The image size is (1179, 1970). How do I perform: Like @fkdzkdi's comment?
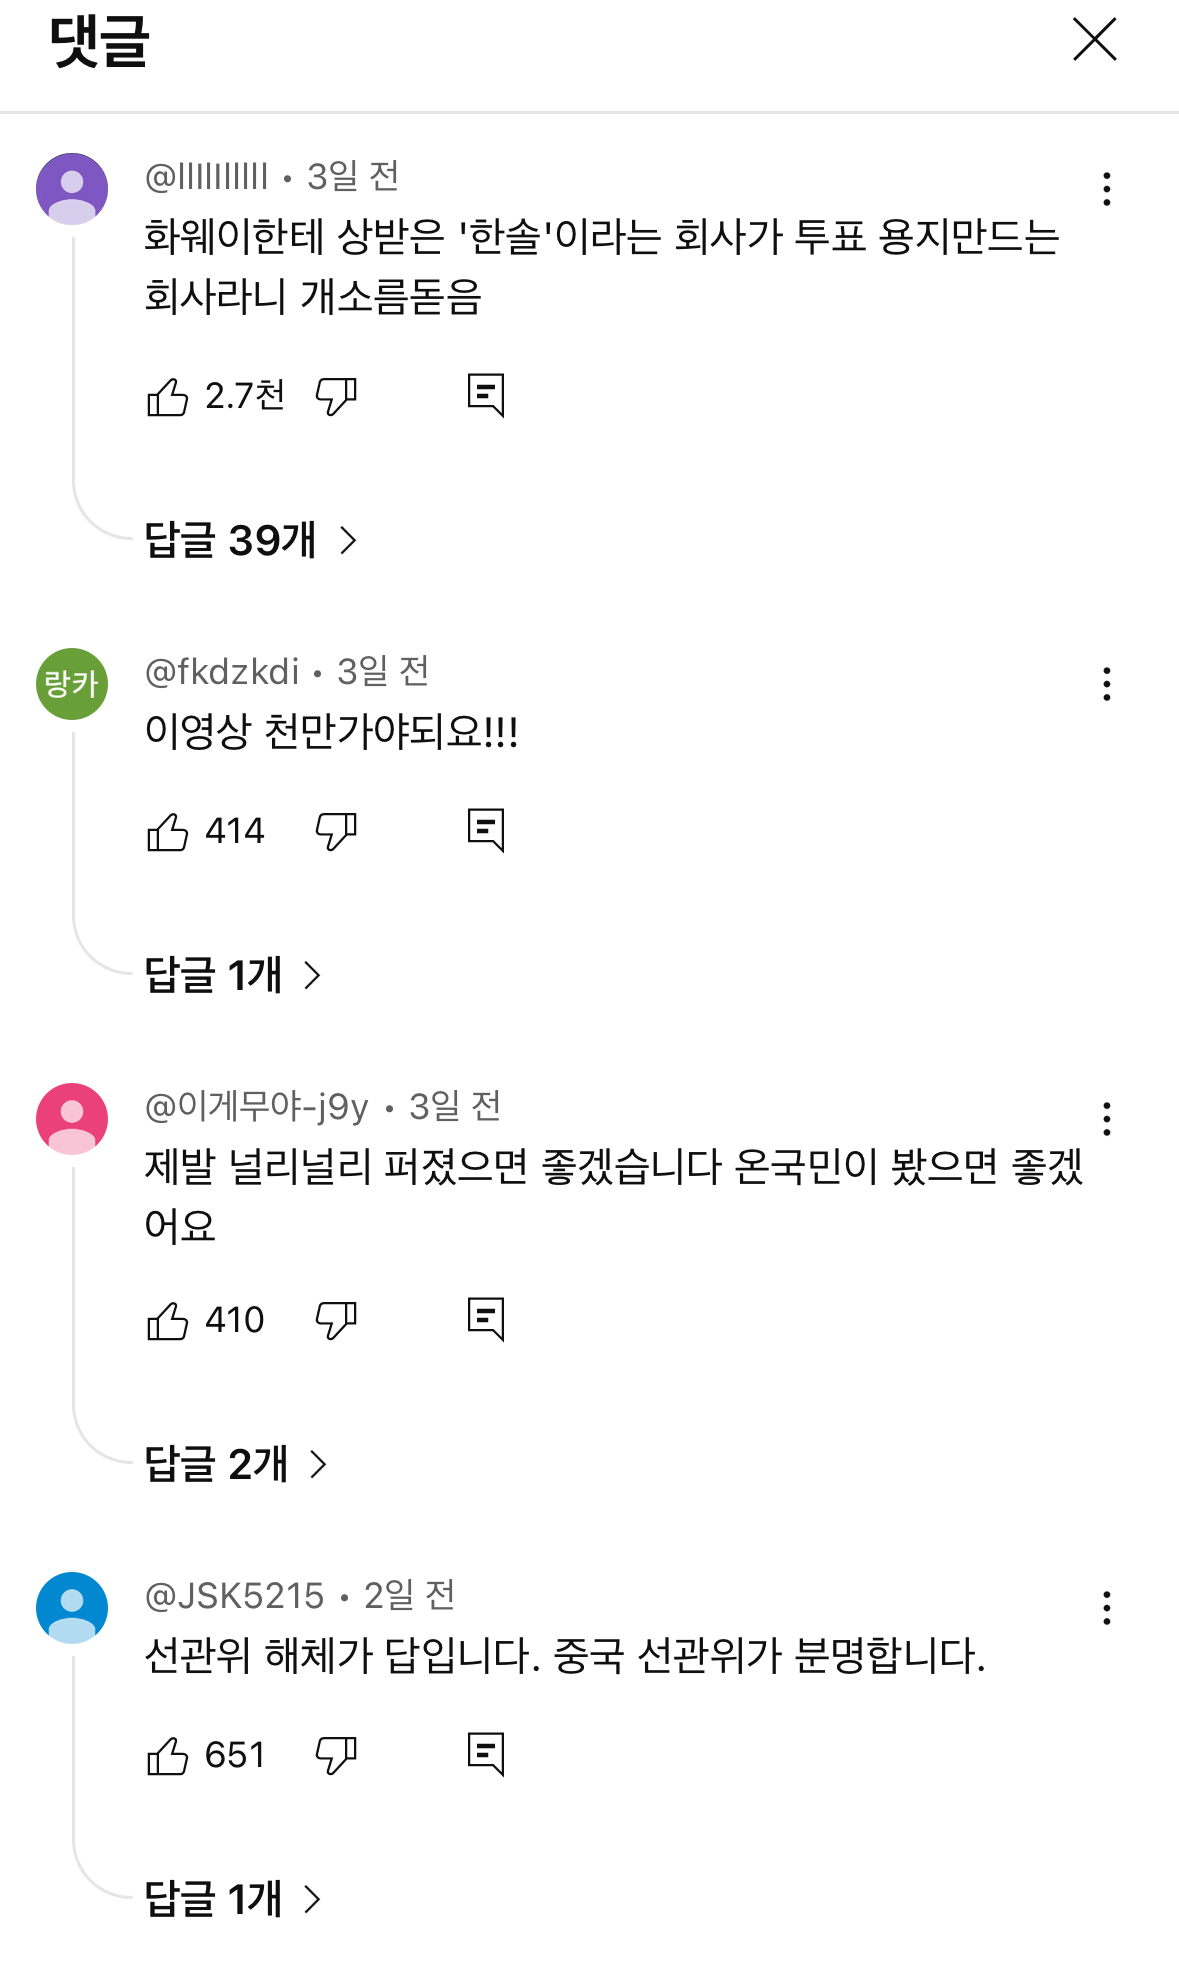point(167,831)
